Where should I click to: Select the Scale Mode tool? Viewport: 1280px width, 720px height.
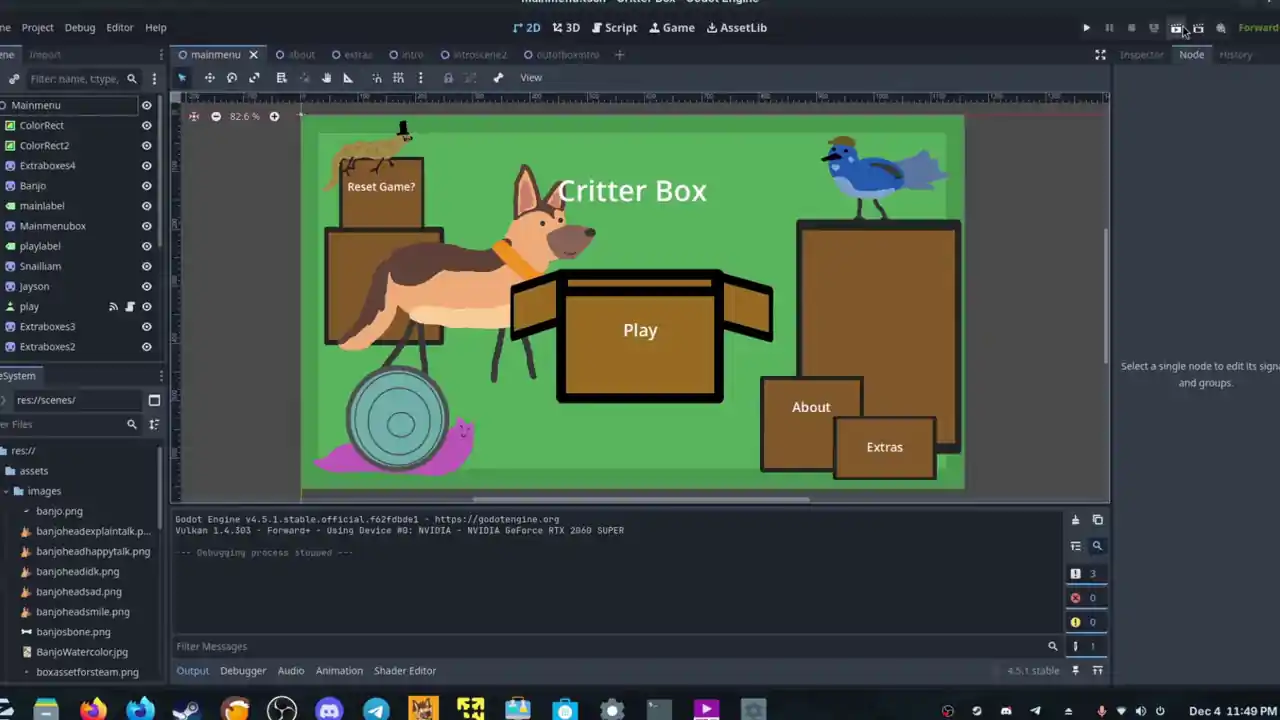(x=255, y=78)
